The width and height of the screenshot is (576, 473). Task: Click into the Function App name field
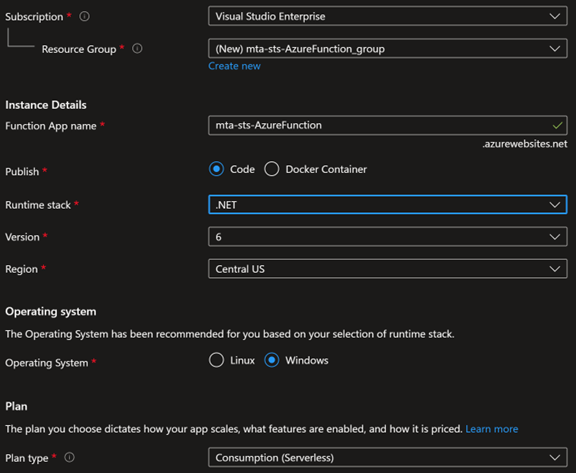pyautogui.click(x=388, y=125)
